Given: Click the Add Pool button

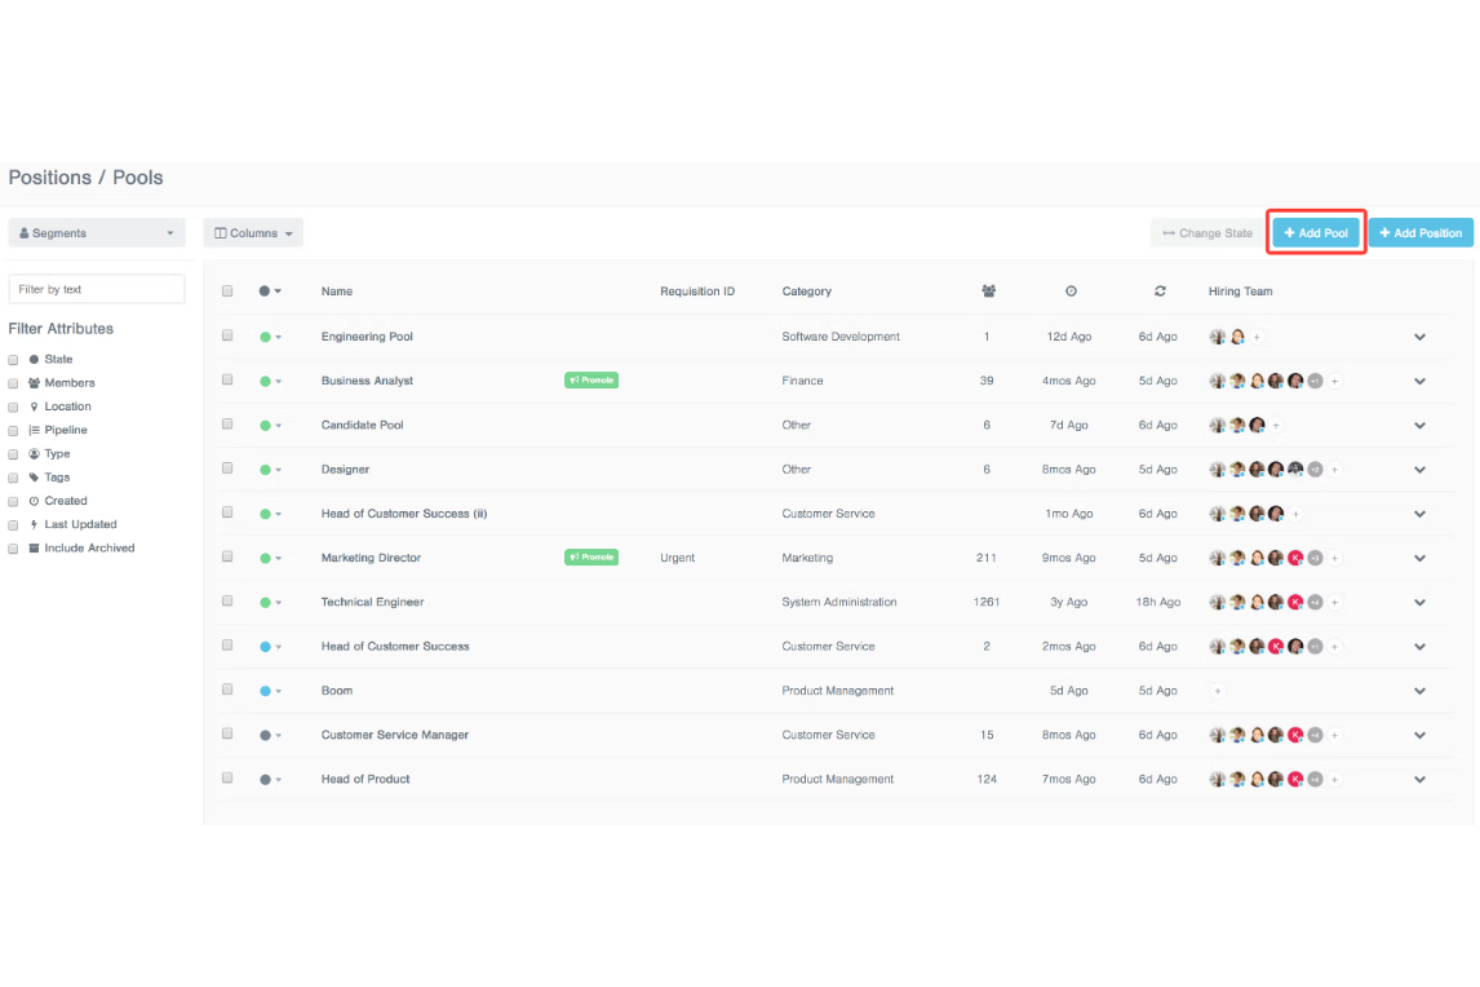Looking at the screenshot, I should (x=1316, y=233).
